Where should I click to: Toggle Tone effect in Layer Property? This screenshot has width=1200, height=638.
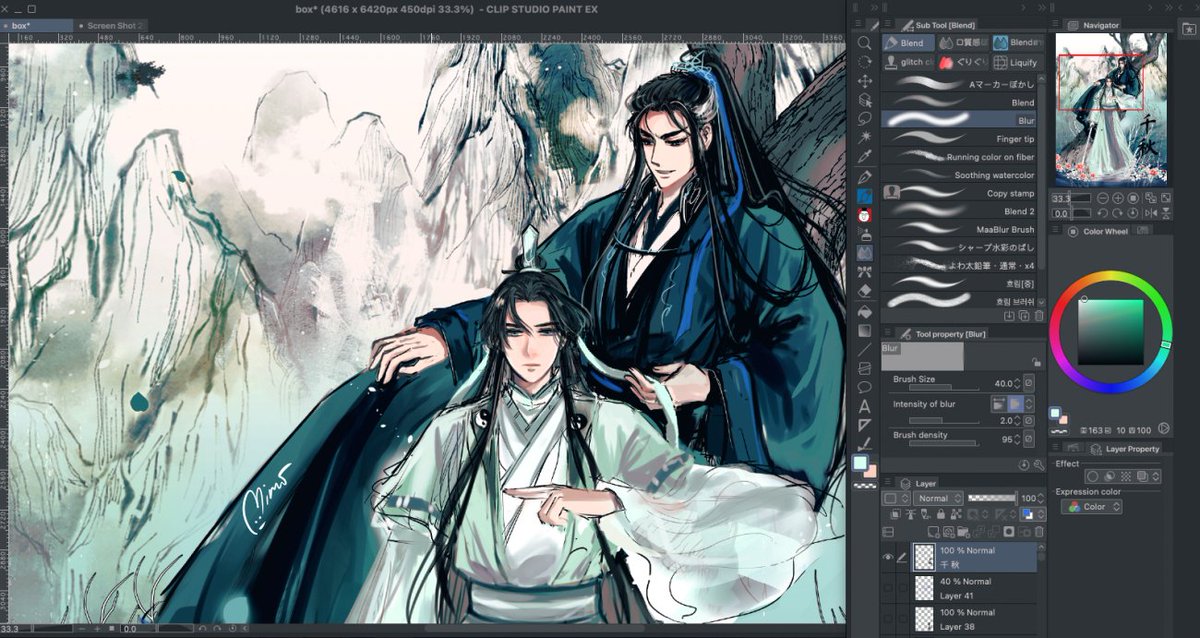tap(1126, 476)
